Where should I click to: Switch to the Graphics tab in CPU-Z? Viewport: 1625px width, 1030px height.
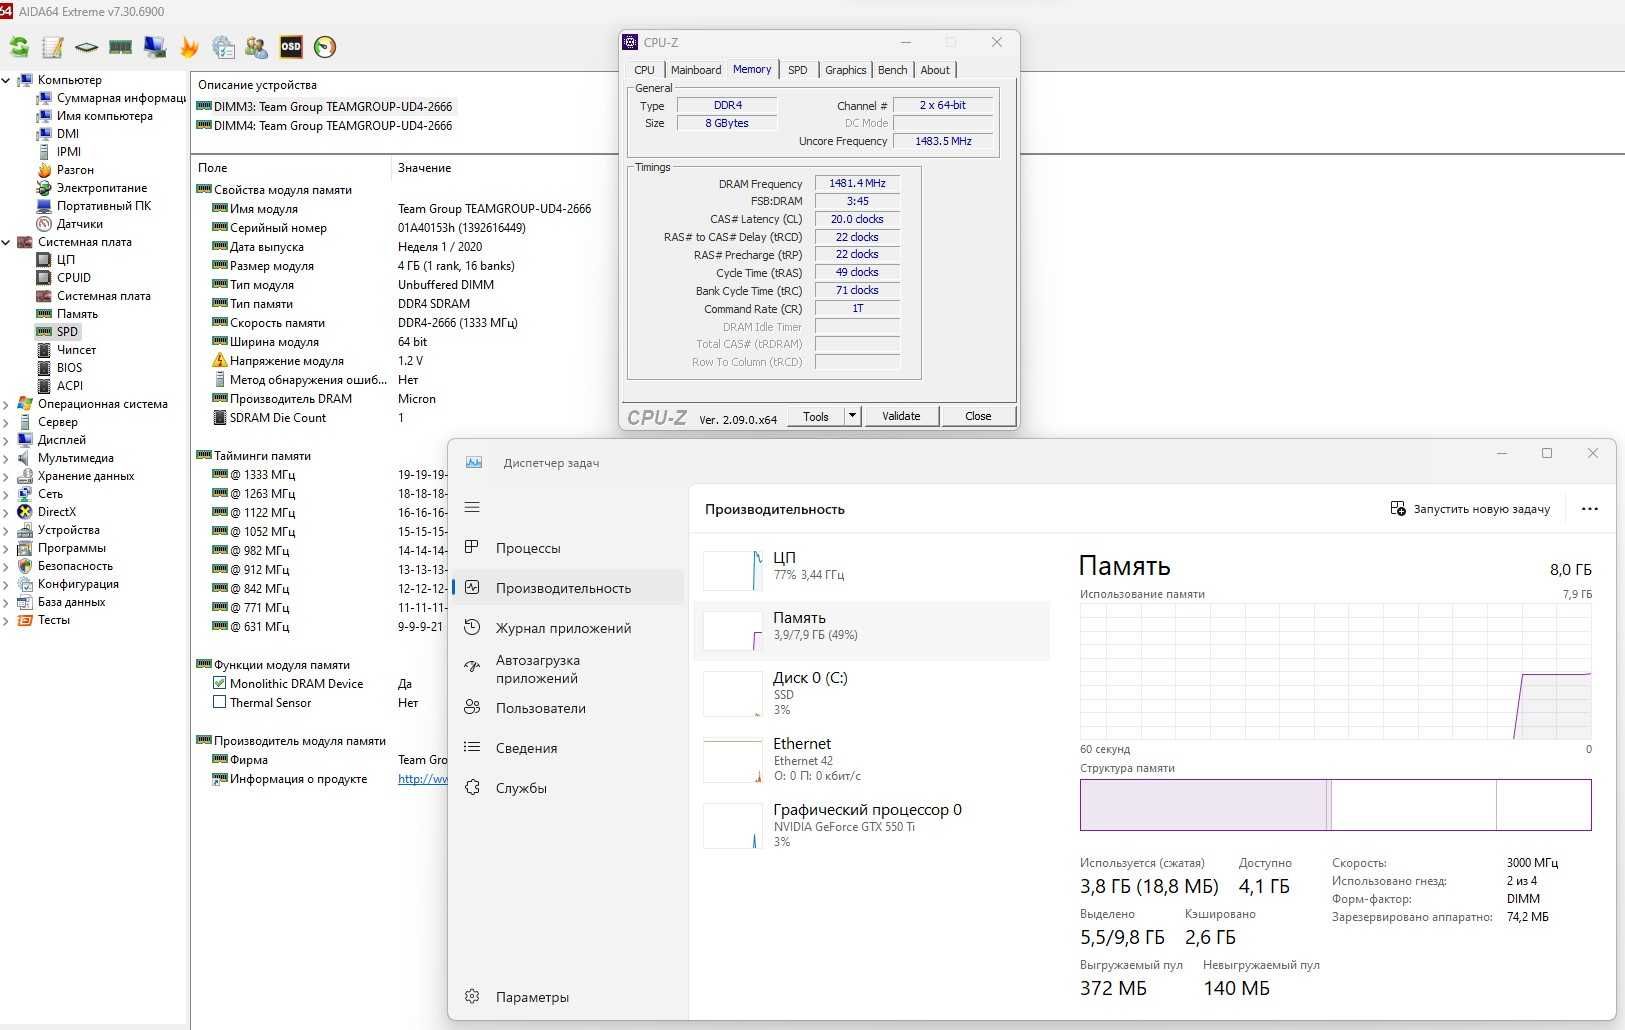coord(846,70)
